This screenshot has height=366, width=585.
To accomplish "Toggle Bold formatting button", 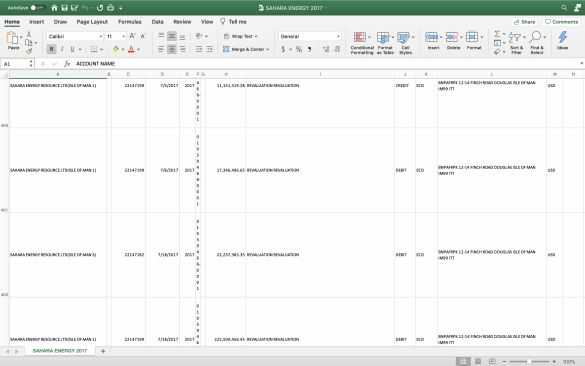I will click(x=51, y=49).
